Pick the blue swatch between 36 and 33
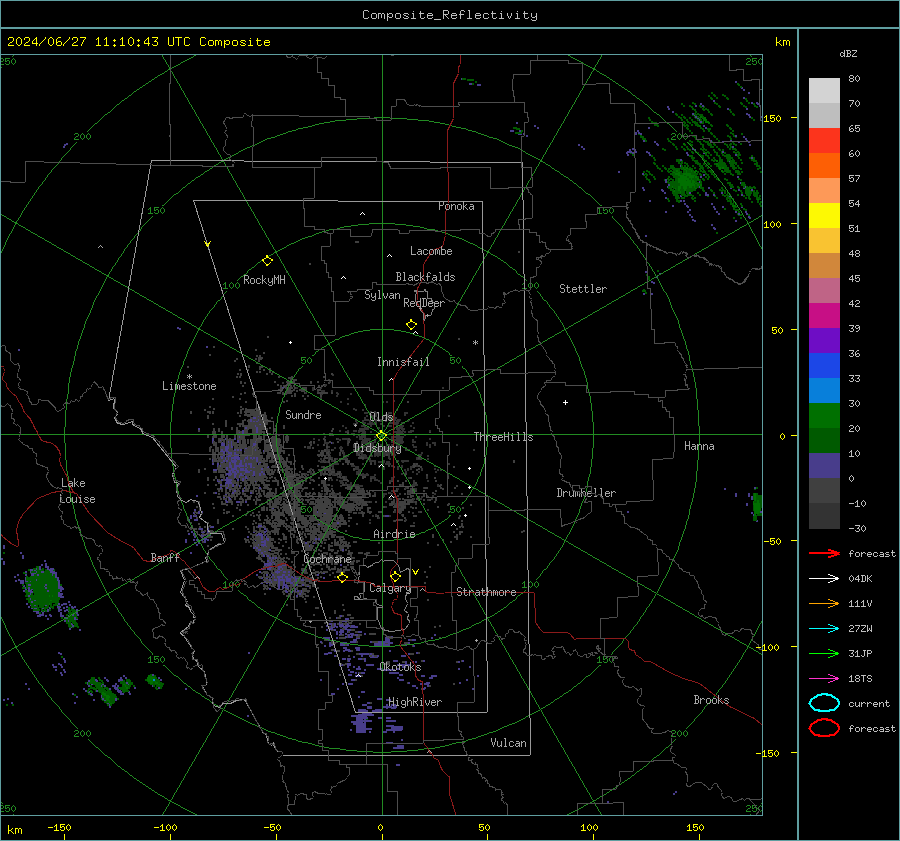900x841 pixels. 824,366
